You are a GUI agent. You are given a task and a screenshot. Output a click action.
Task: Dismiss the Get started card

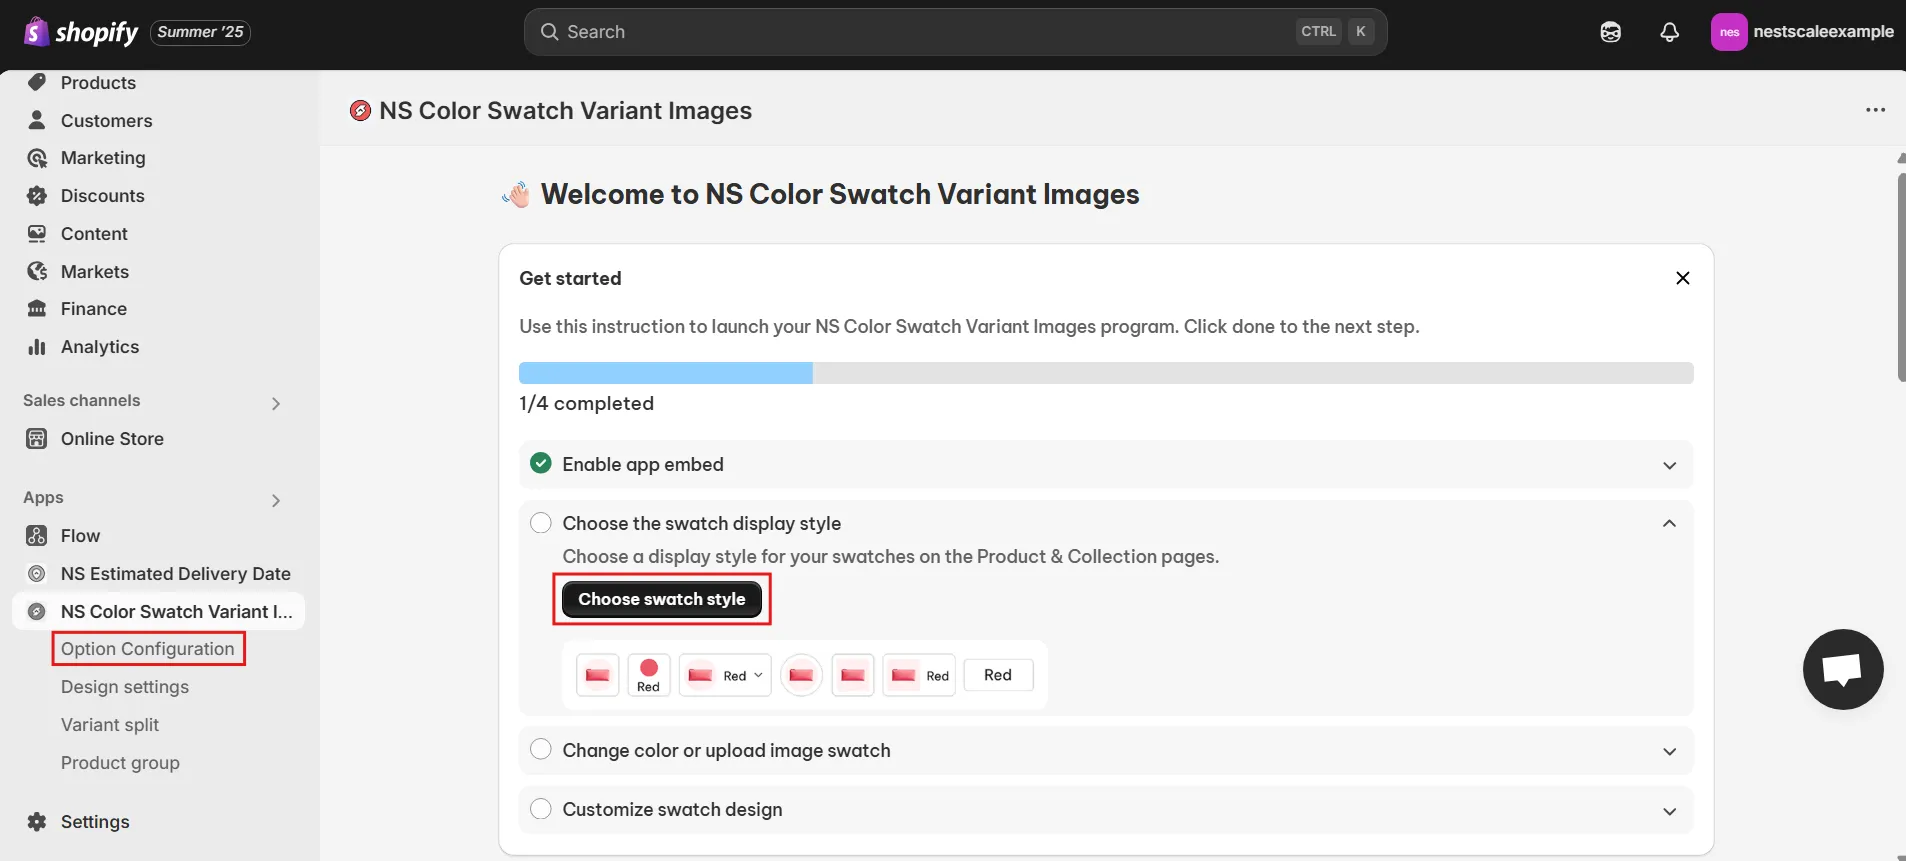[x=1683, y=278]
